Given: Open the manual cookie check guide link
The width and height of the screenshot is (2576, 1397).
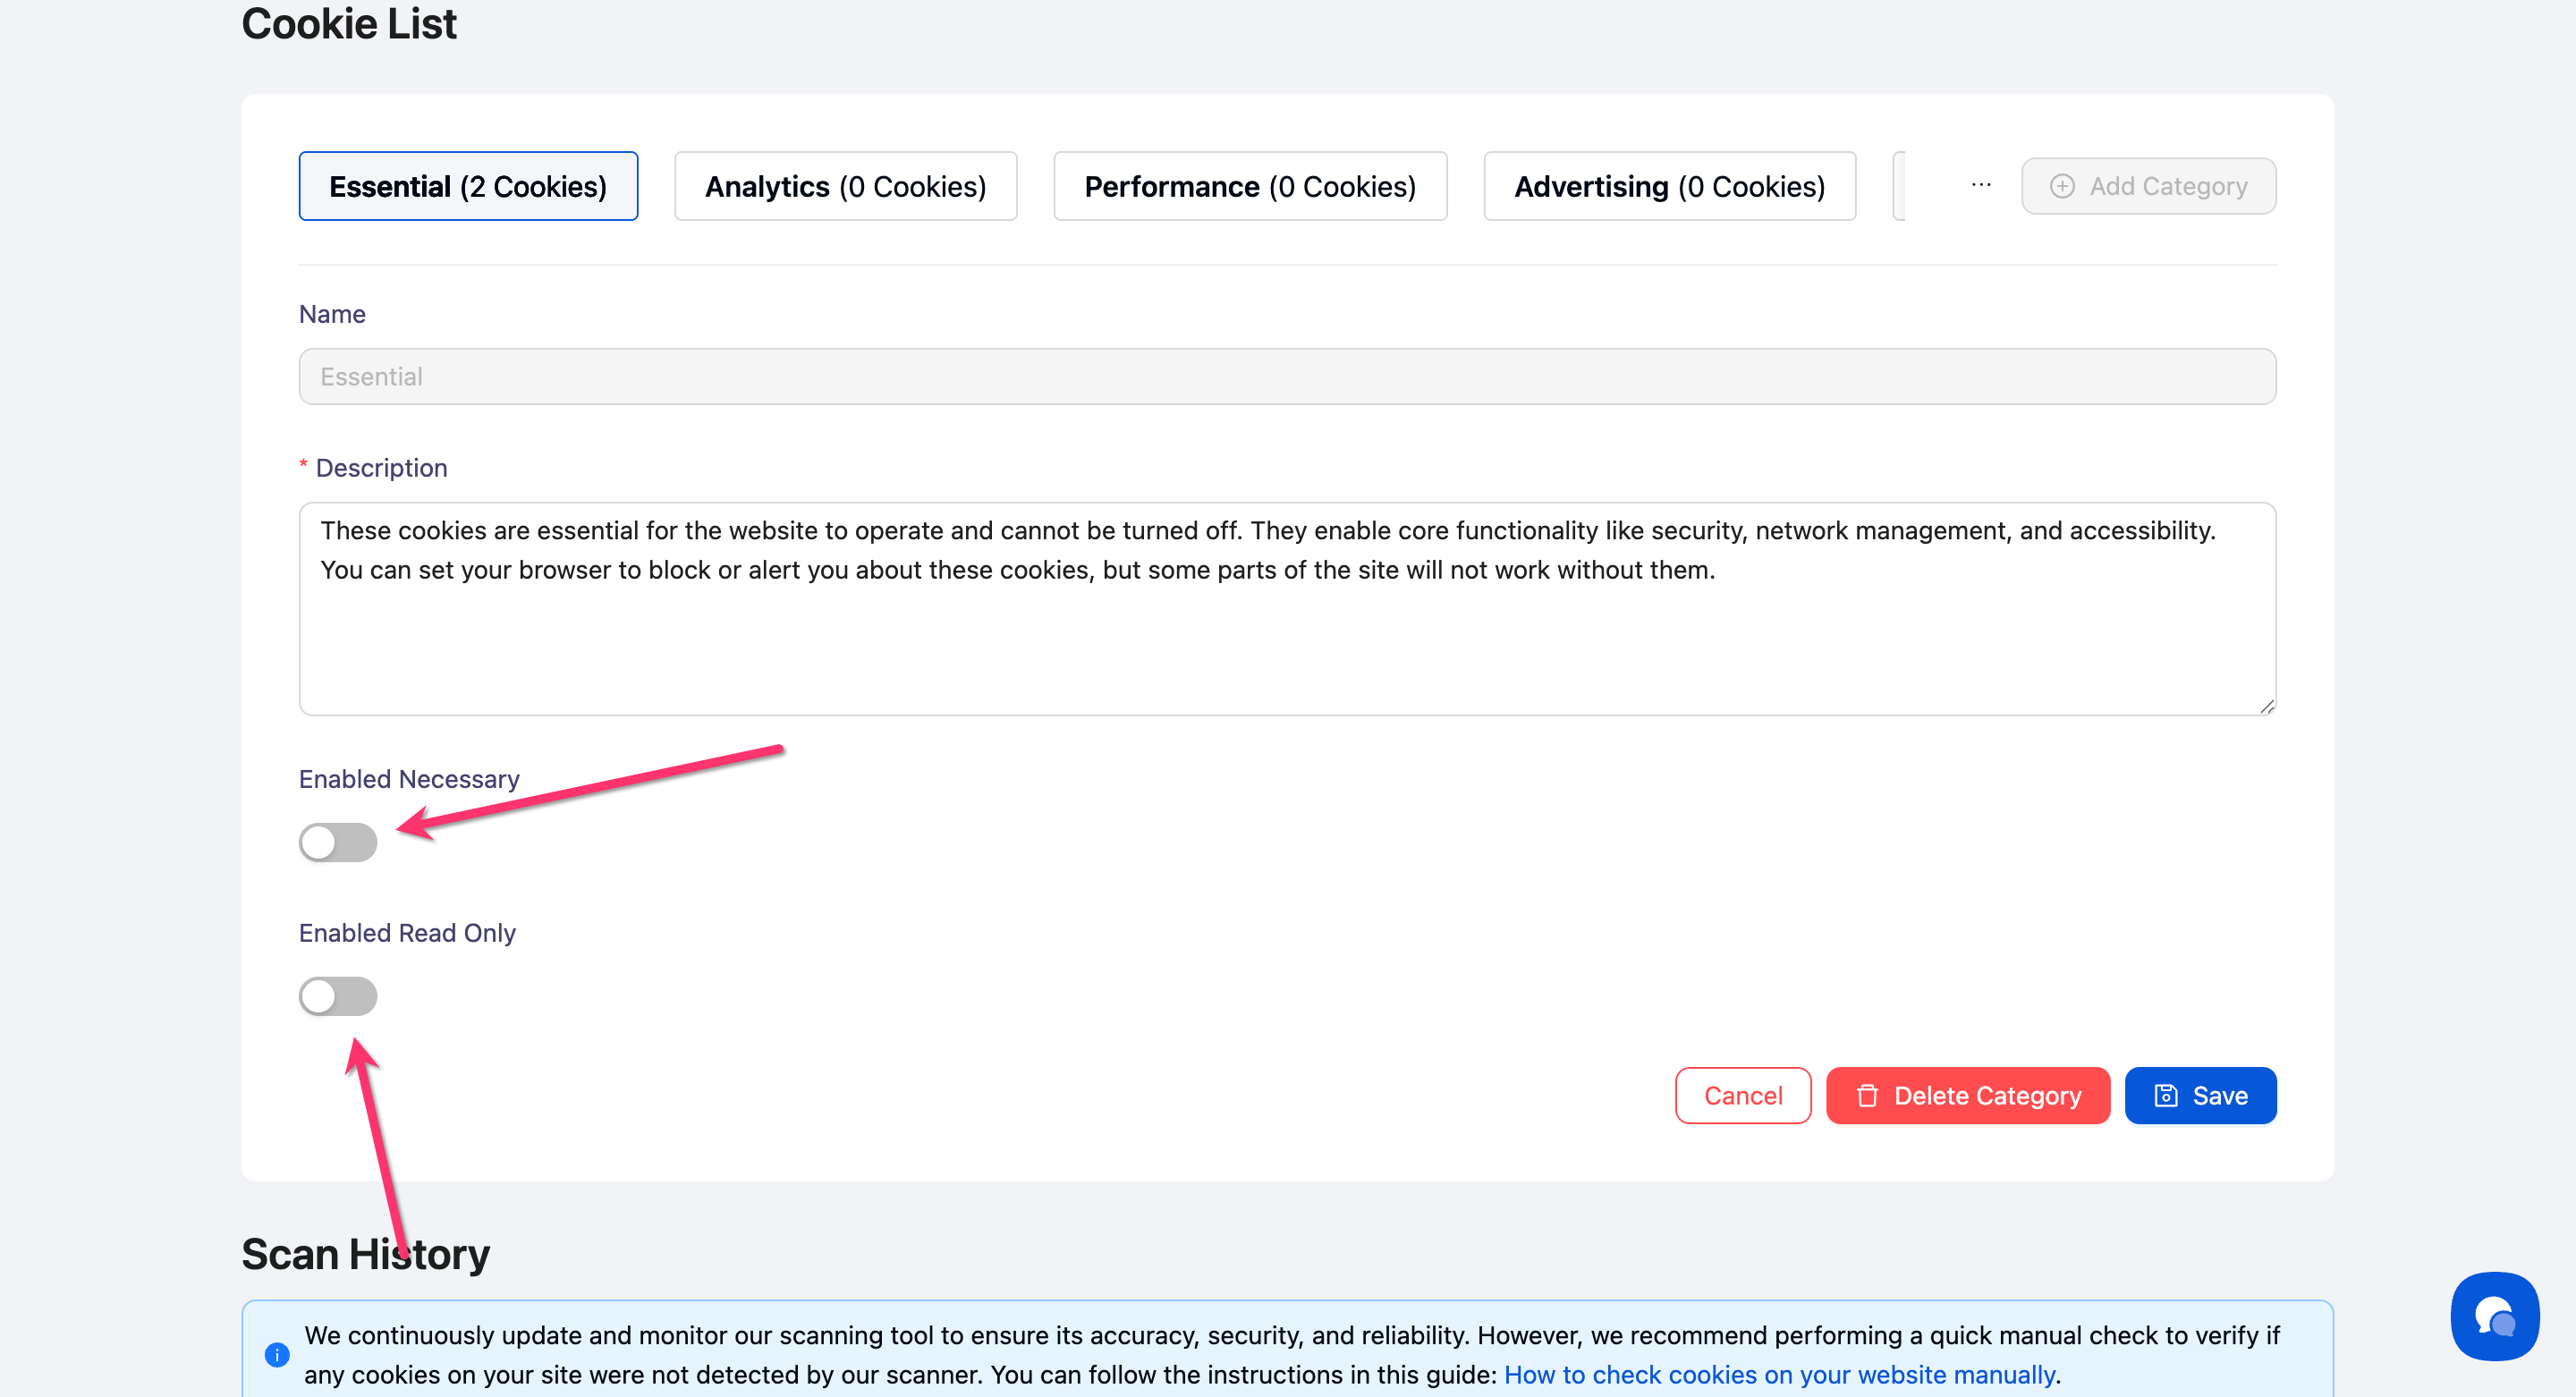Looking at the screenshot, I should point(1779,1375).
